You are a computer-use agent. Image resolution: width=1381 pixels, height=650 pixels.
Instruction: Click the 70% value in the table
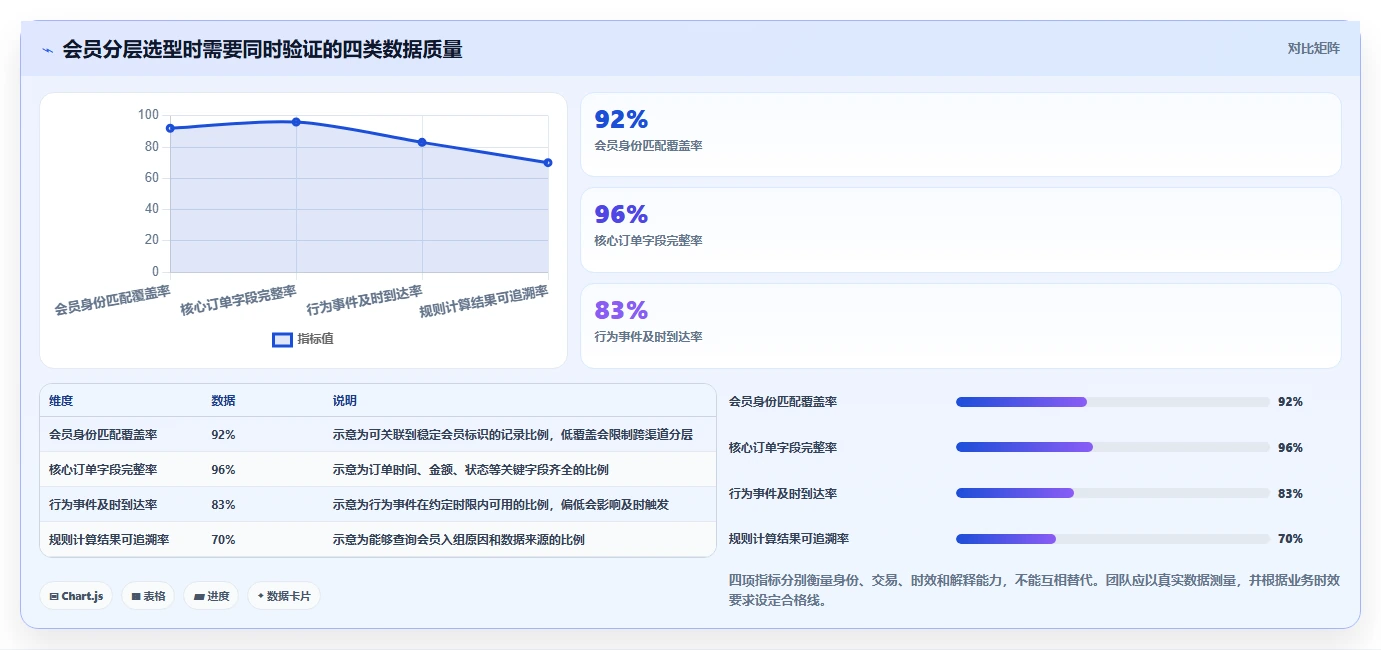click(223, 540)
